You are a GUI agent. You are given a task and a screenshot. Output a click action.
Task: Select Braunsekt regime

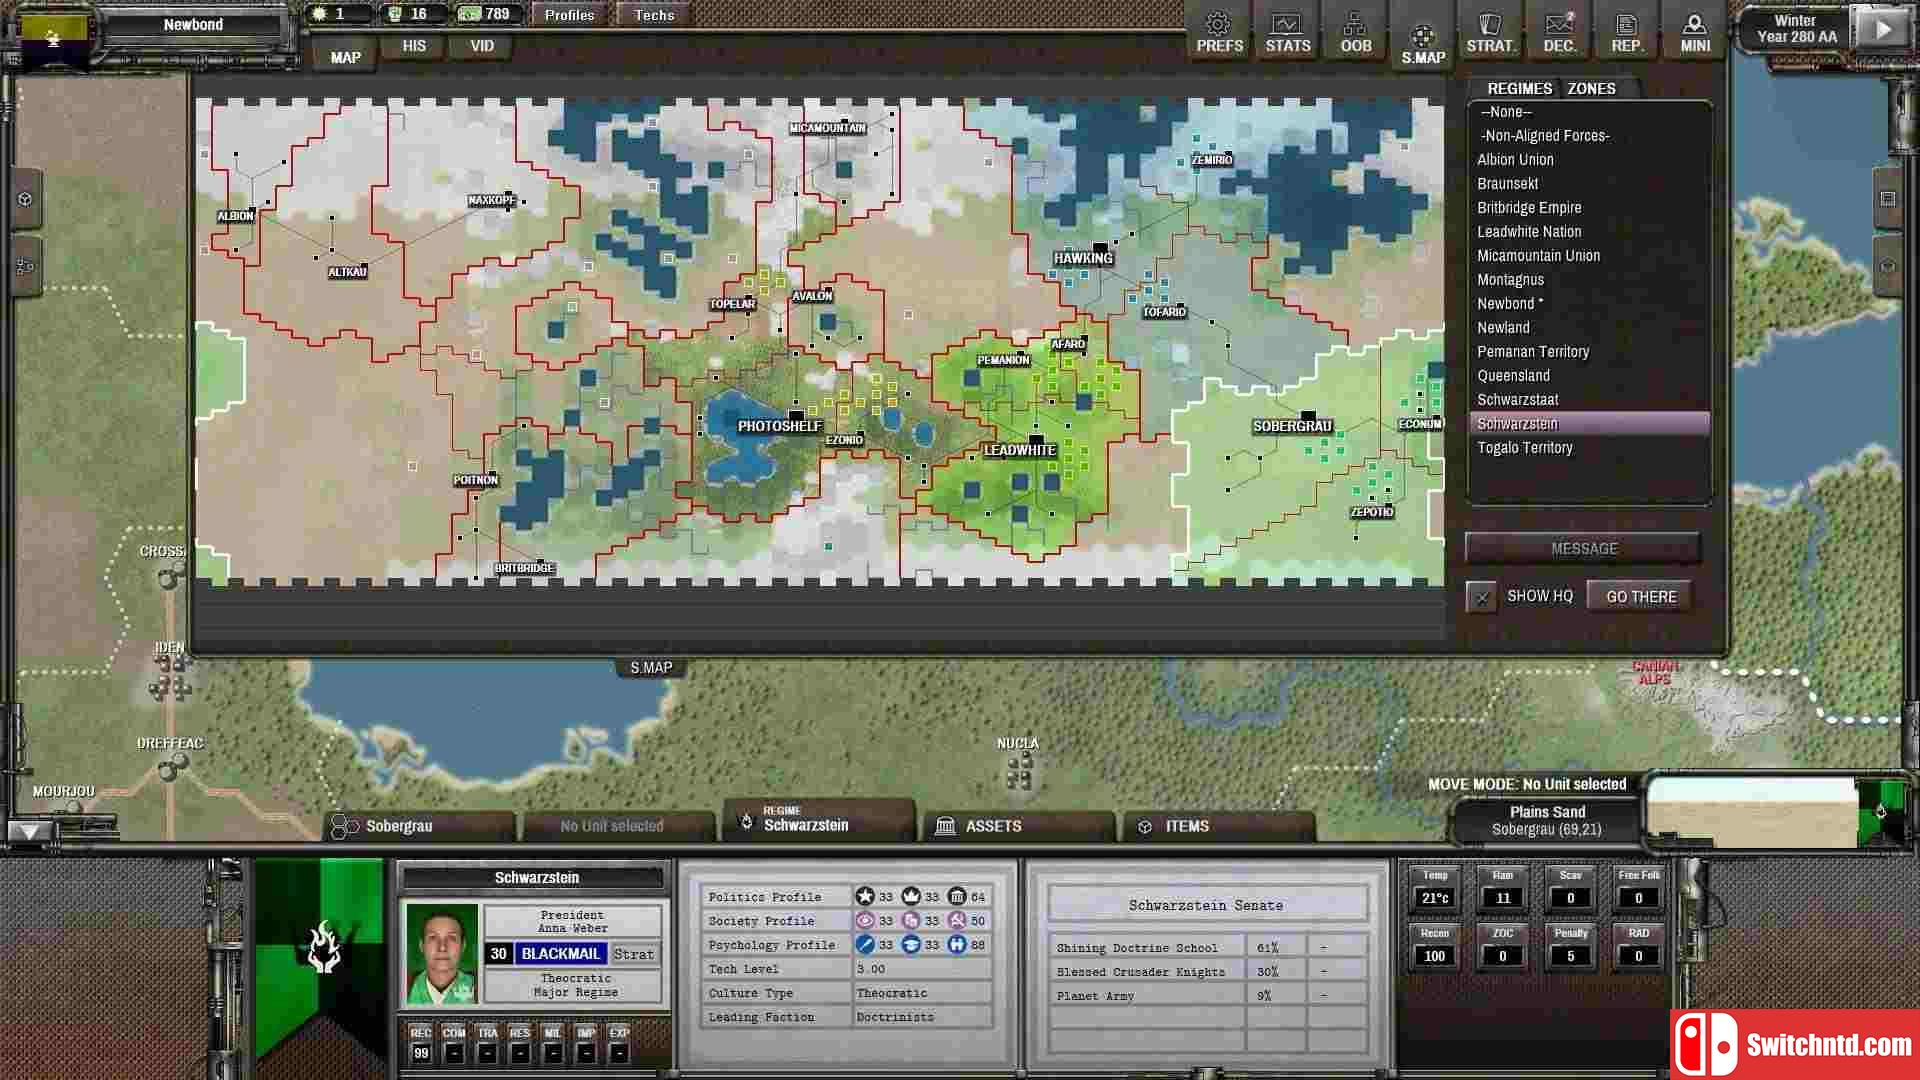[1589, 184]
